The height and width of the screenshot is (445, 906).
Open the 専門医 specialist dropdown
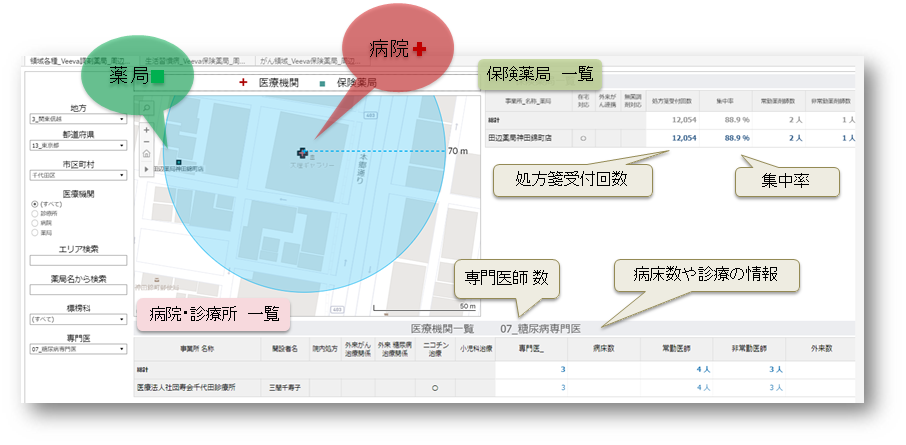click(x=78, y=349)
